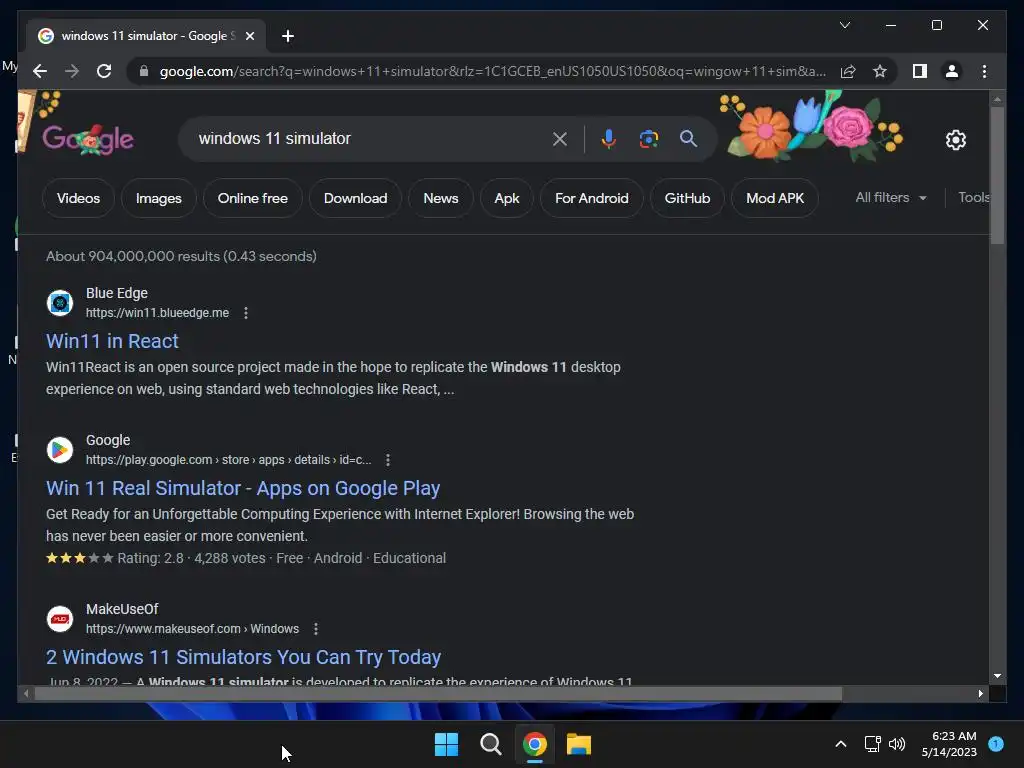Open Google quick settings gear

[x=955, y=139]
